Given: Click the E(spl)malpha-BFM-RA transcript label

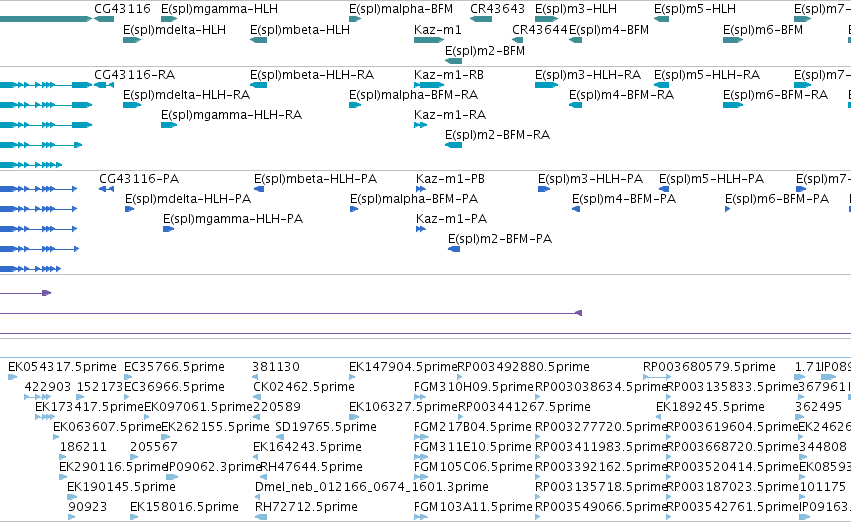Looking at the screenshot, I should pyautogui.click(x=413, y=95).
